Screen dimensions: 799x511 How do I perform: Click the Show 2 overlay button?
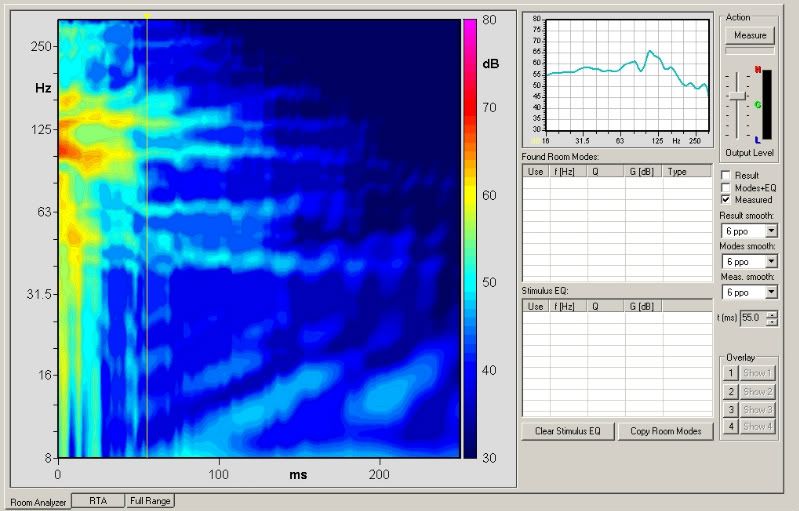757,391
